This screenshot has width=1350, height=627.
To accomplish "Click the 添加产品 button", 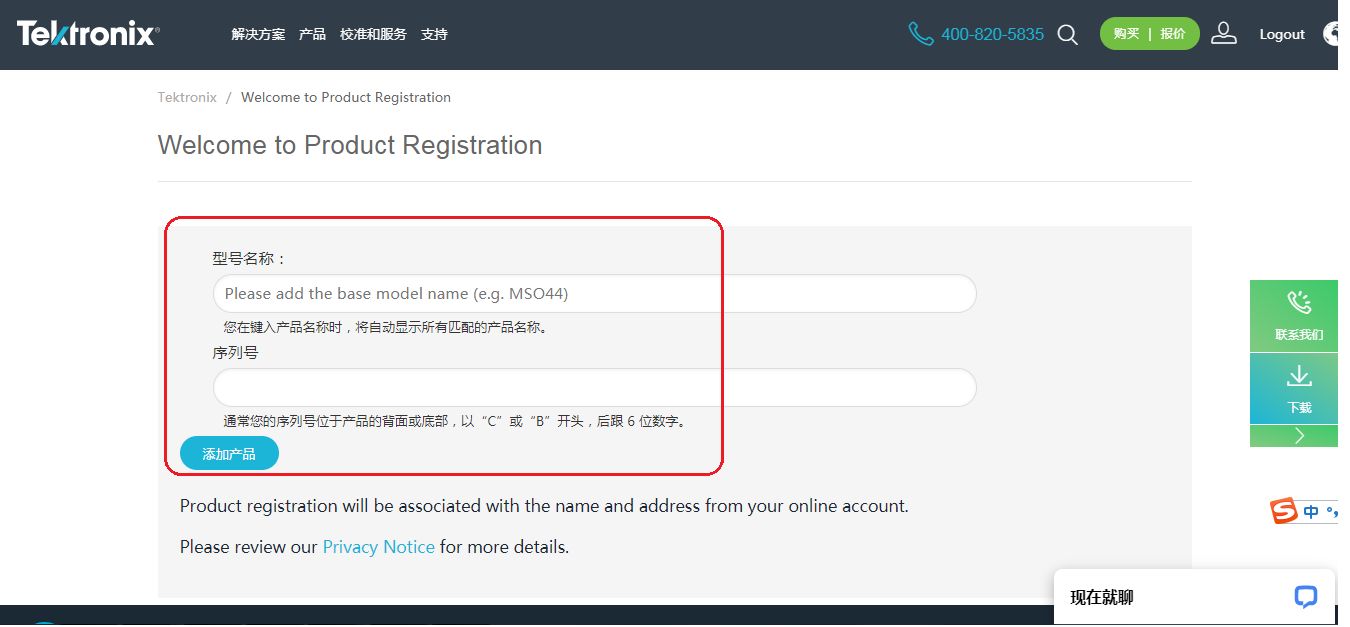I will pyautogui.click(x=229, y=454).
